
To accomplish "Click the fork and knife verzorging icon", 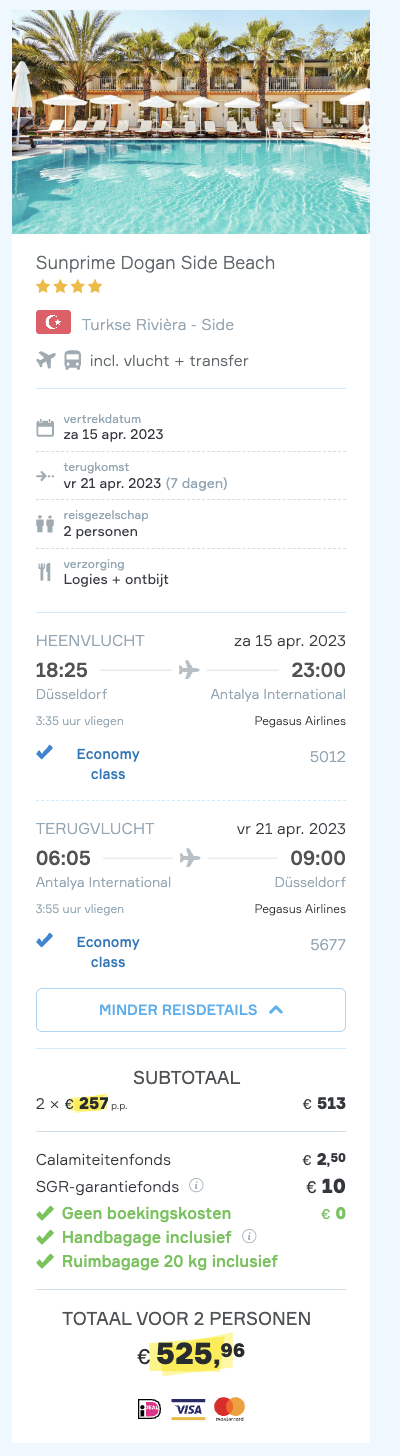I will [x=45, y=572].
